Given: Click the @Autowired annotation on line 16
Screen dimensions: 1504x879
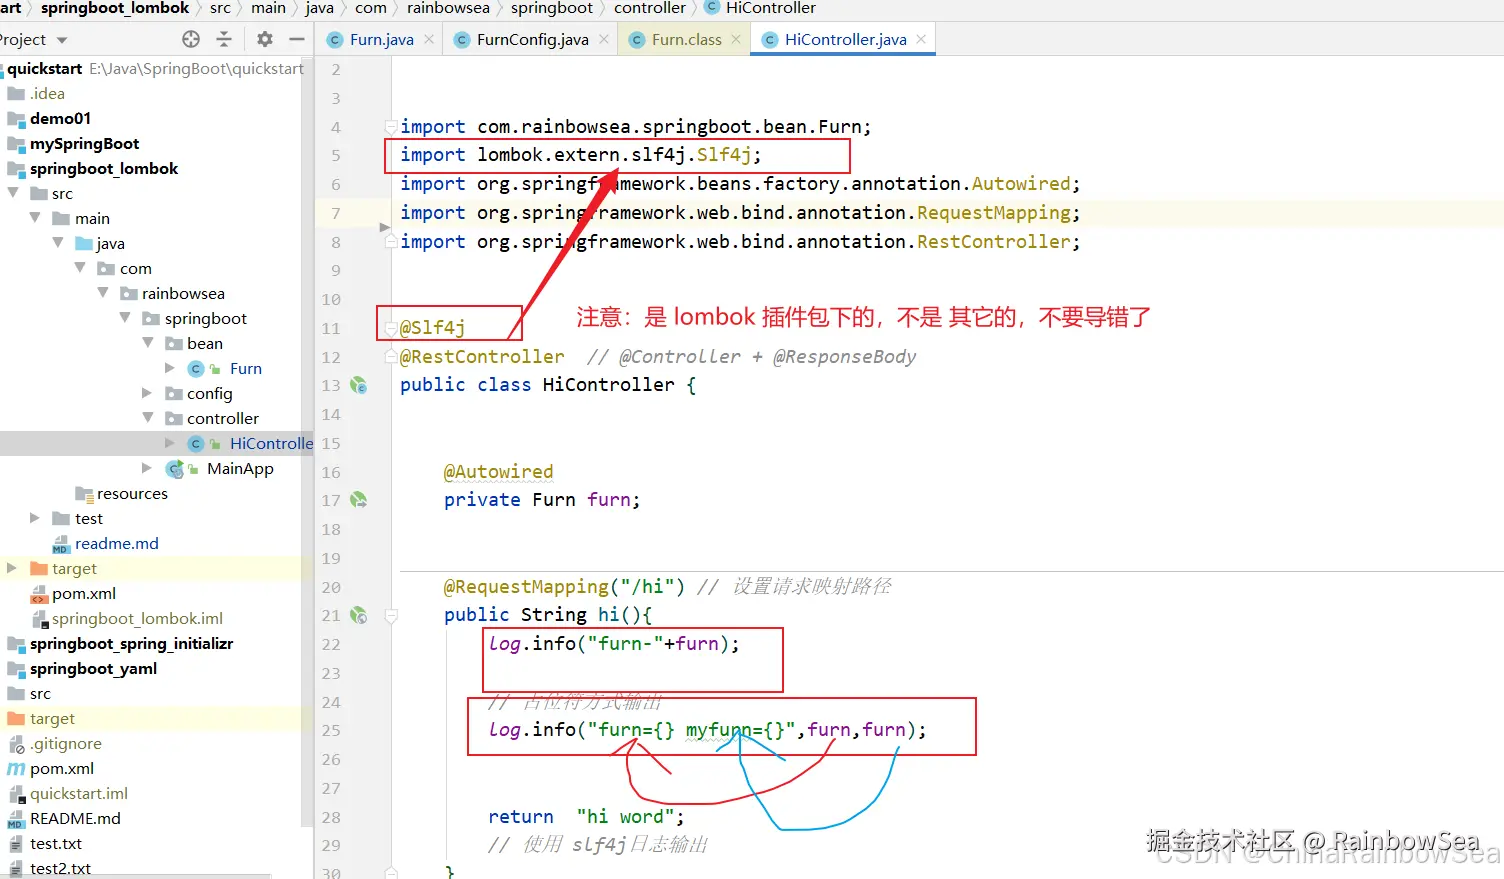Looking at the screenshot, I should pyautogui.click(x=498, y=471).
